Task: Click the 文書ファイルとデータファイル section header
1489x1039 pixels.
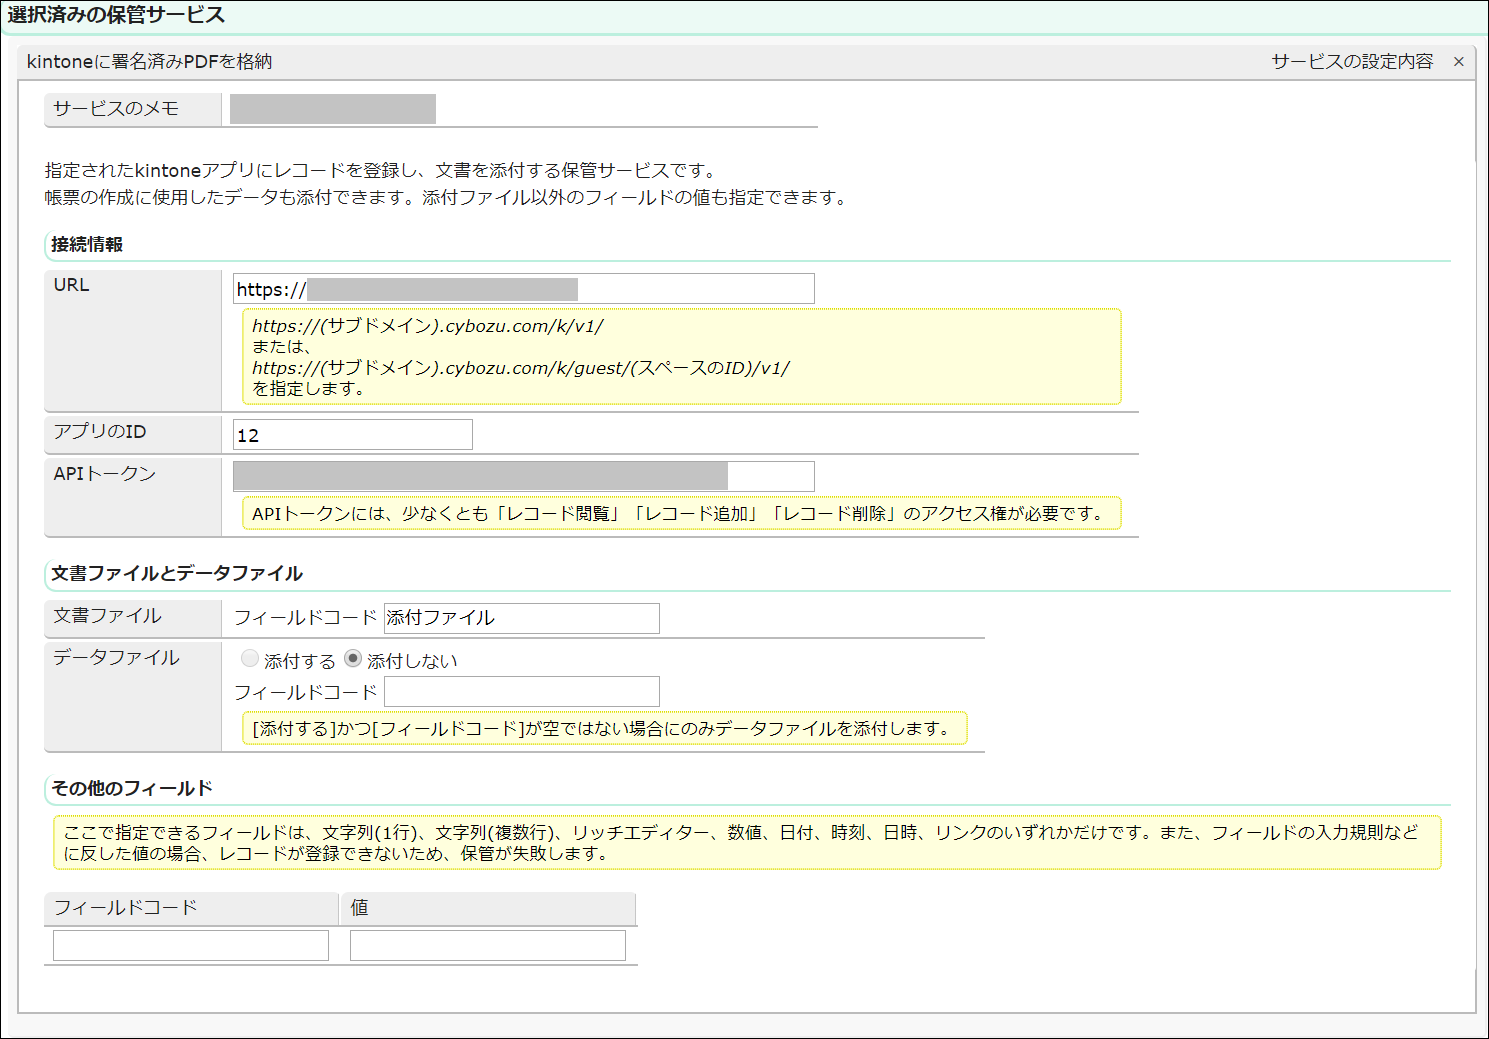Action: click(x=175, y=574)
